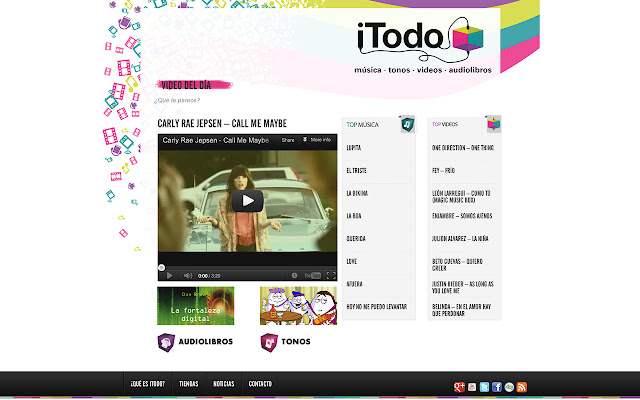The width and height of the screenshot is (640, 400).
Task: Open León Larregui – Como Tú video
Action: [461, 197]
